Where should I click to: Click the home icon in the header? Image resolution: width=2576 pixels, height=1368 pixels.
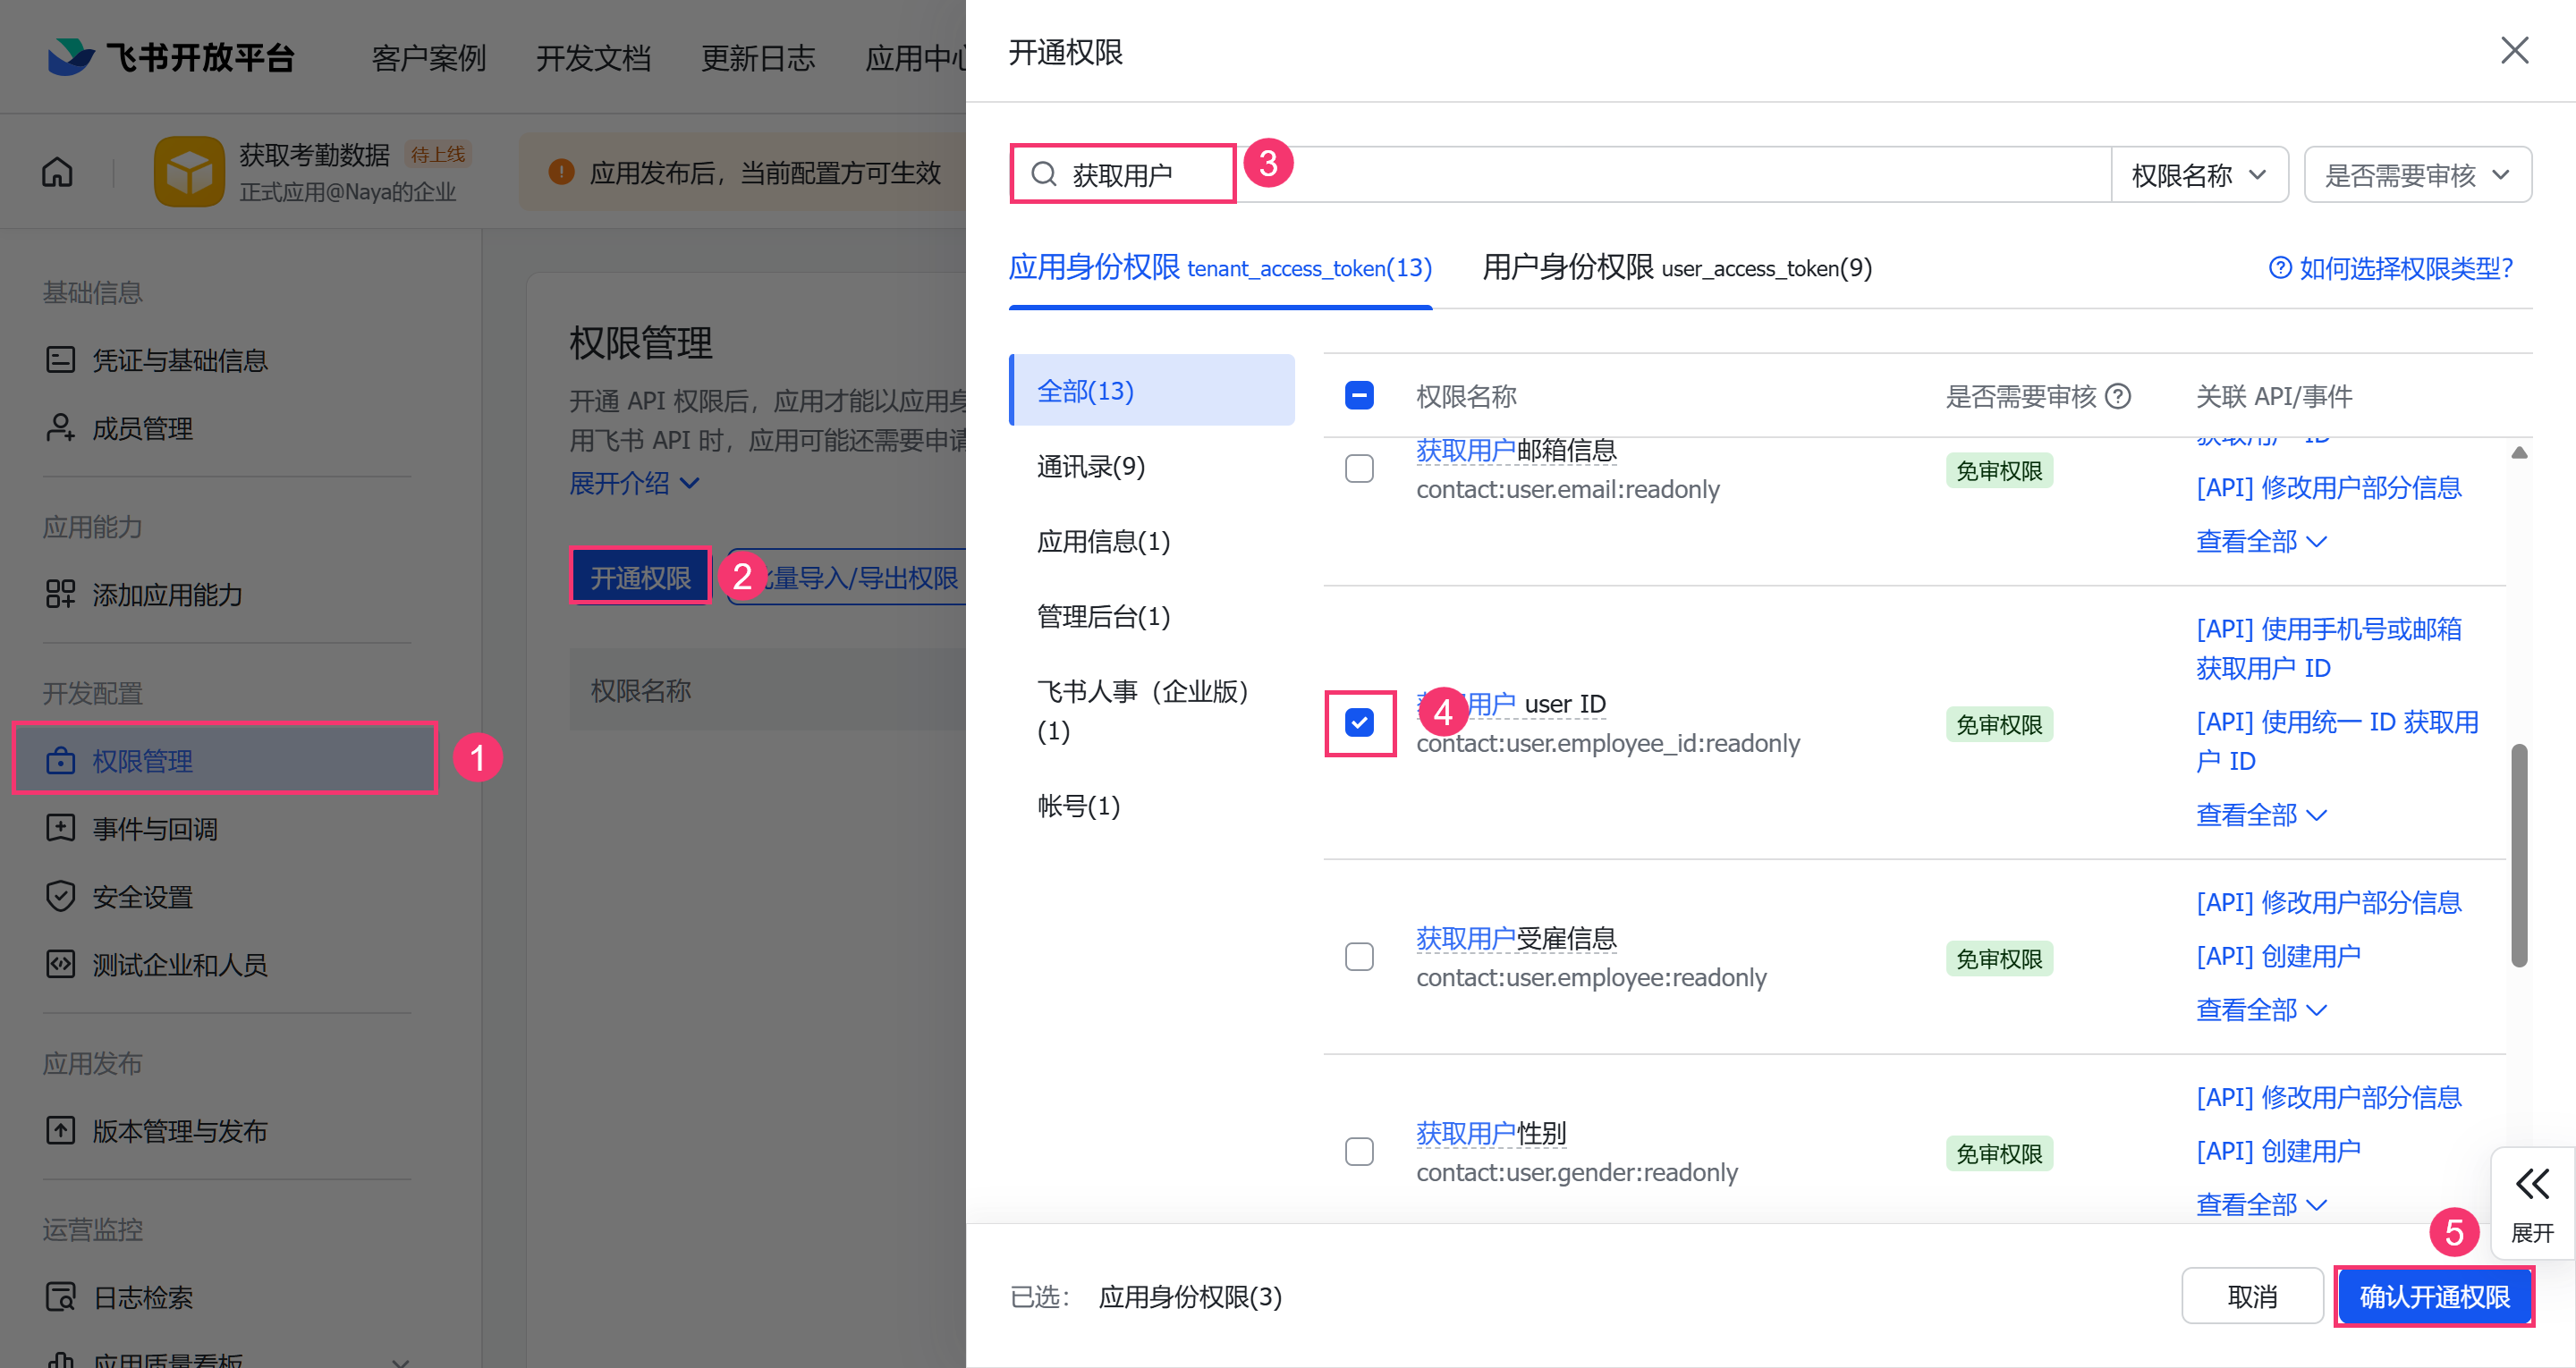coord(57,173)
